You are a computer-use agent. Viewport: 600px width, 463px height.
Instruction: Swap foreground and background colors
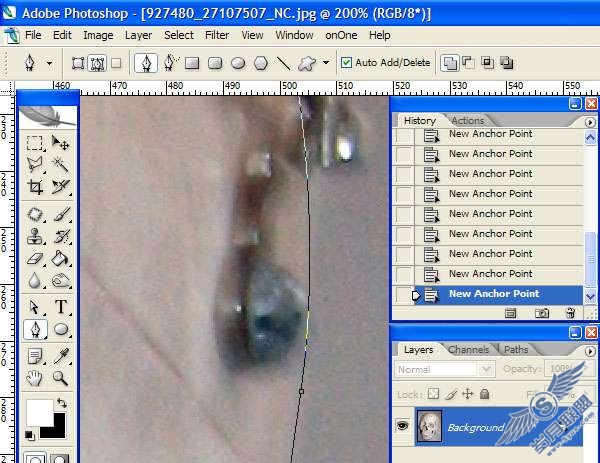[61, 403]
